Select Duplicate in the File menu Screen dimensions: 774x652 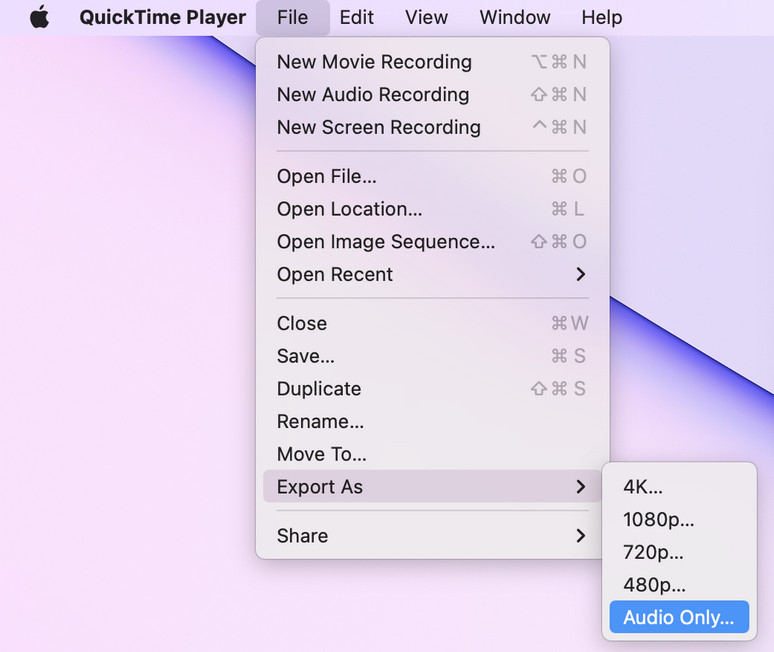pos(432,388)
